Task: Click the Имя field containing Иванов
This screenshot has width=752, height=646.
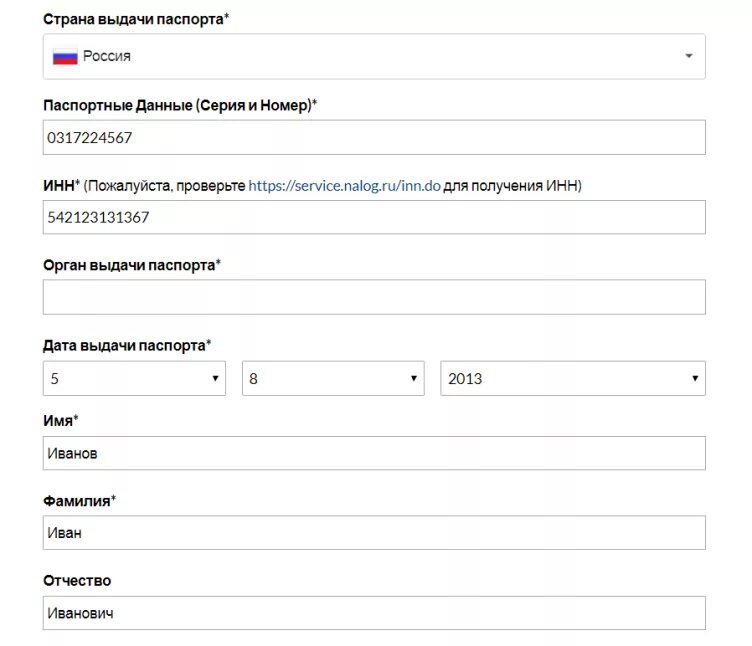Action: 373,454
